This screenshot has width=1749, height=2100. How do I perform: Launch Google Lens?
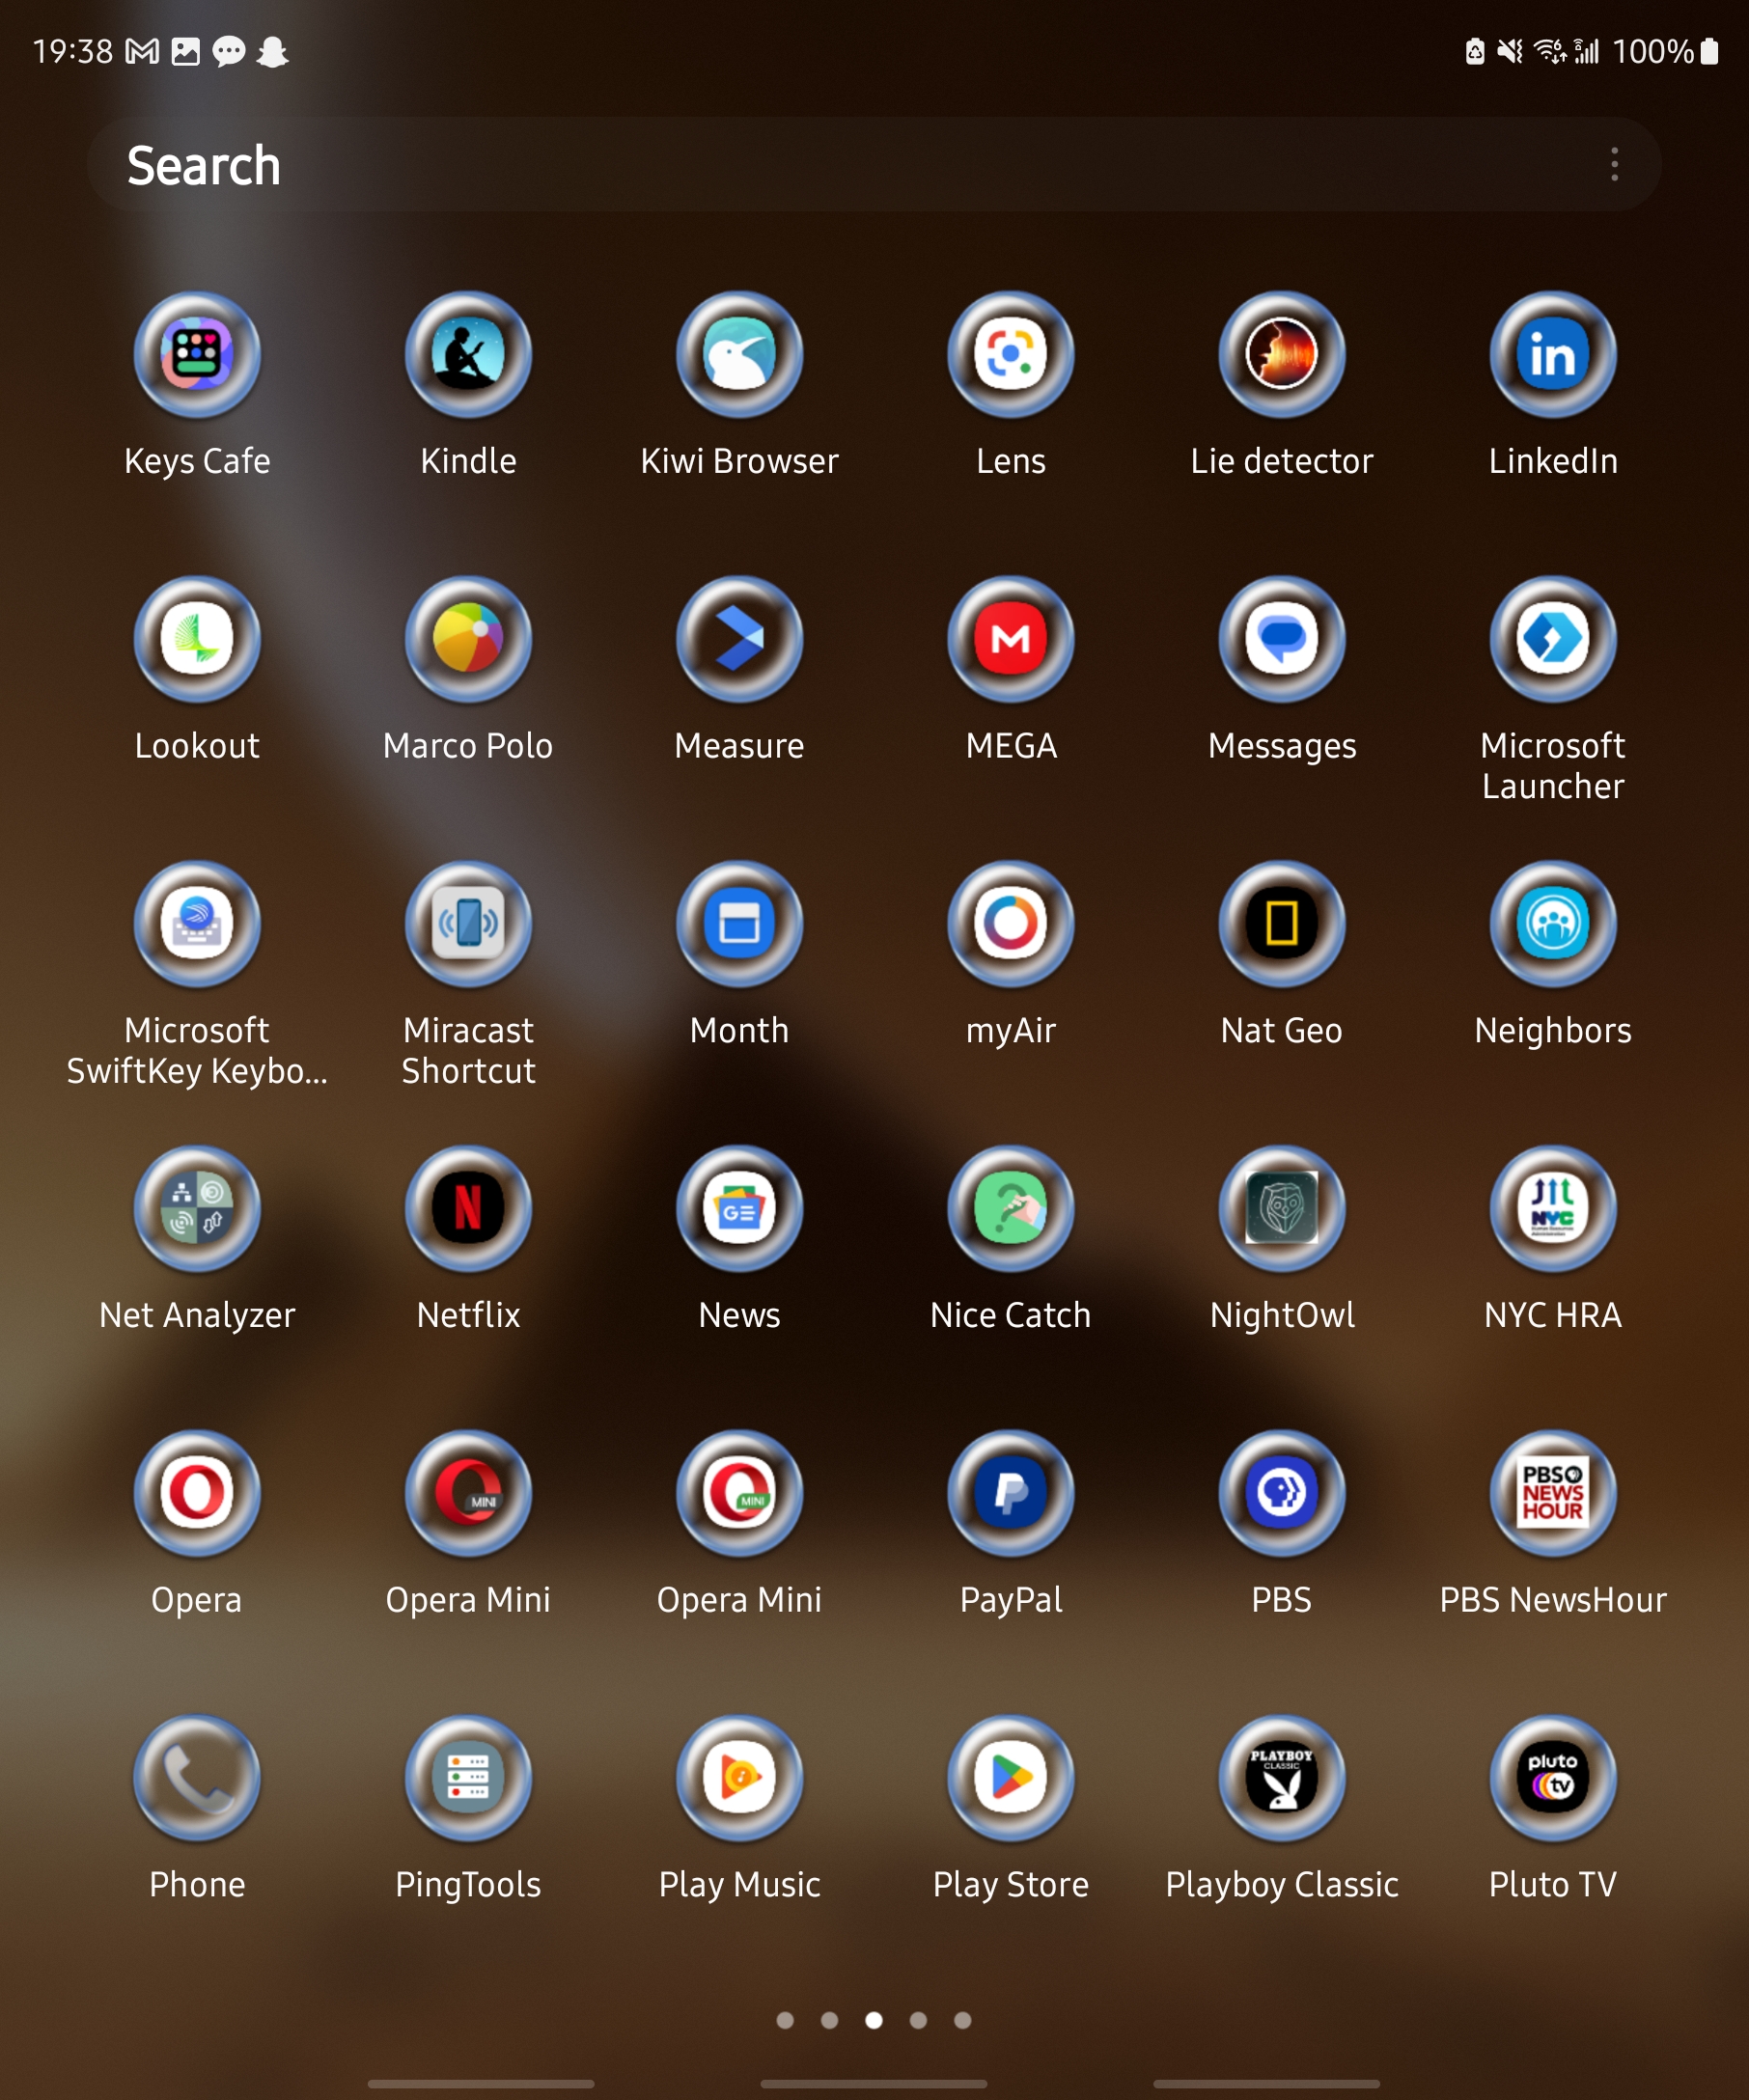[1010, 355]
